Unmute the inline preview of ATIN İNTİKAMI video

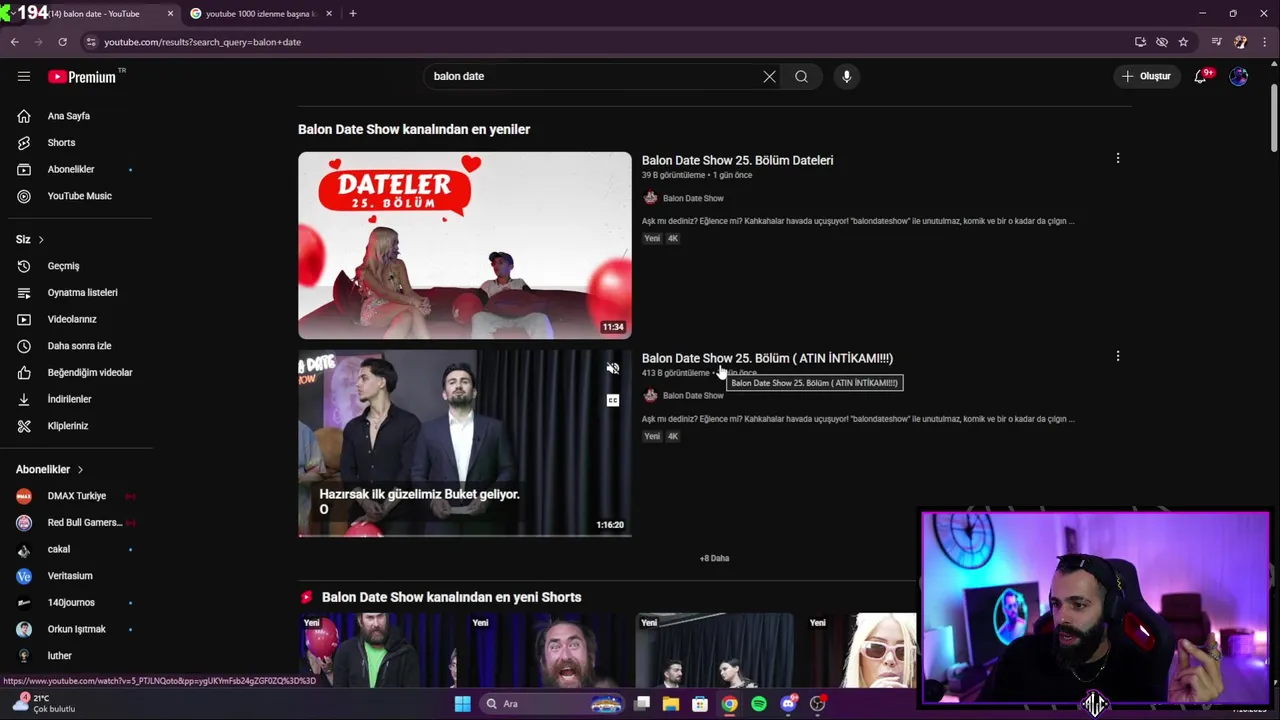pos(613,369)
